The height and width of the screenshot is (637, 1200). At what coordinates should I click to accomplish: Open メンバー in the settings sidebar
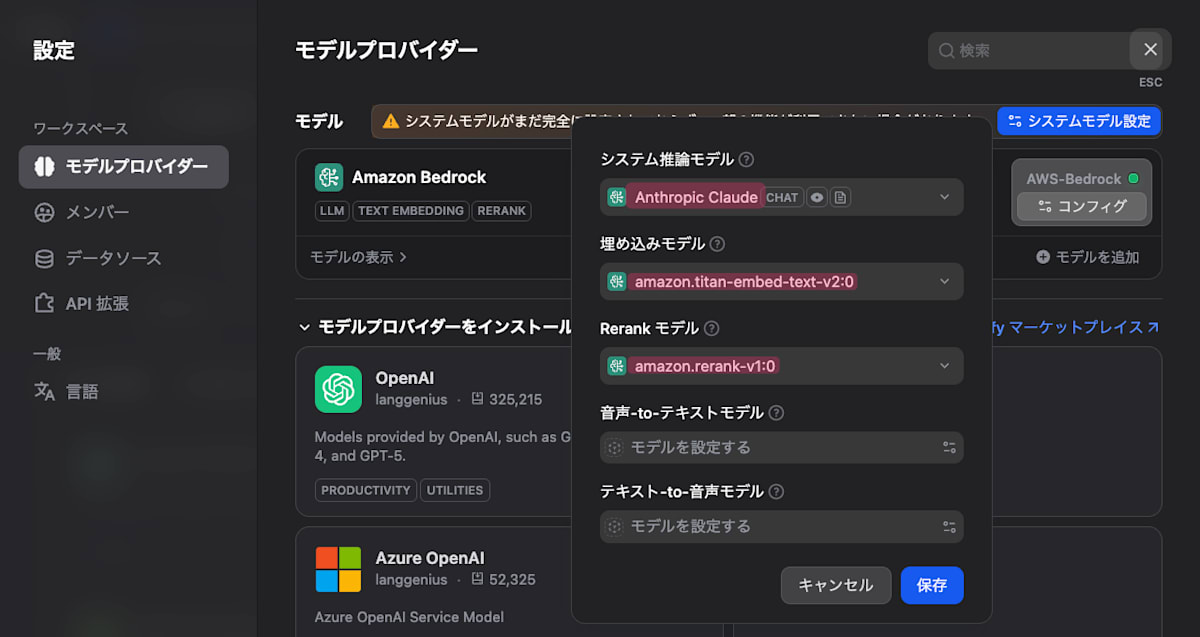tap(97, 212)
